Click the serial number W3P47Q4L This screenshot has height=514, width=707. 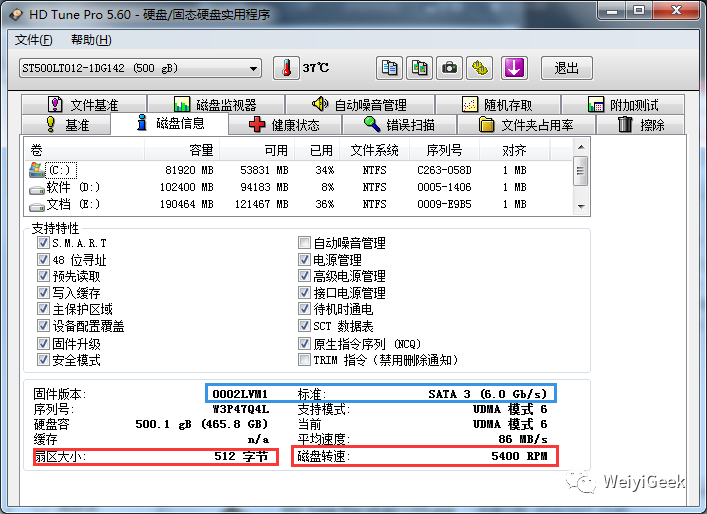point(241,409)
